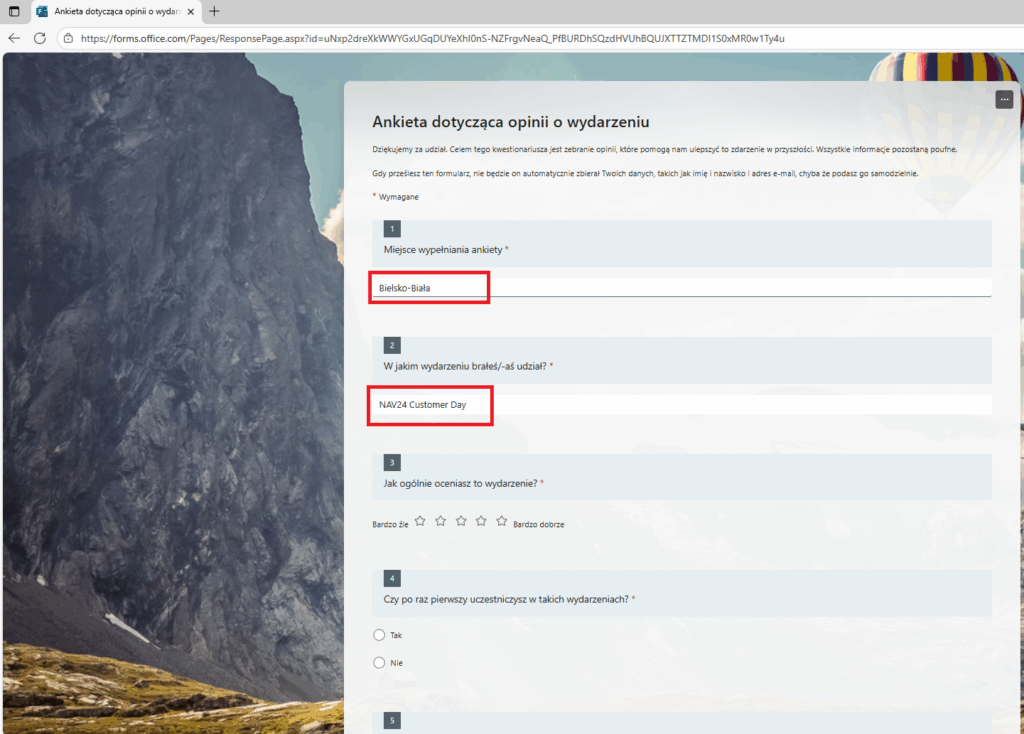Click the survey title heading
1024x734 pixels.
511,122
